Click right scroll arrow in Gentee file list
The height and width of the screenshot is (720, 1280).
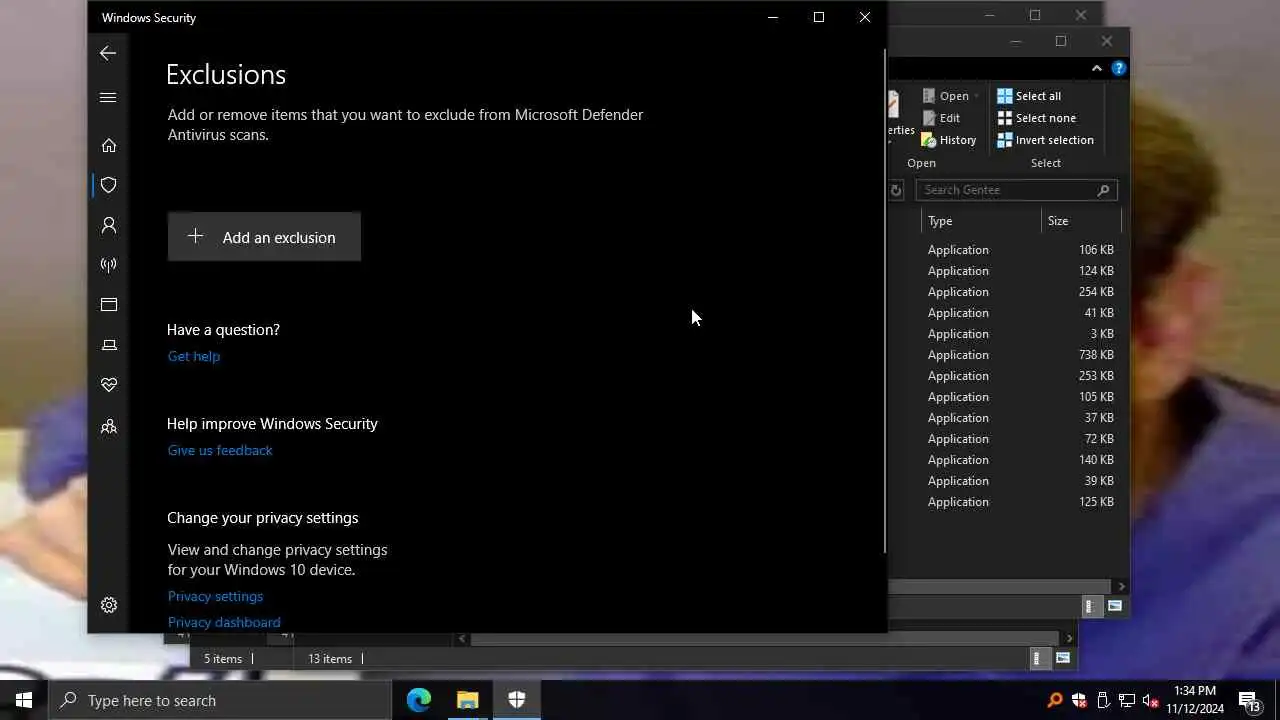tap(1121, 587)
